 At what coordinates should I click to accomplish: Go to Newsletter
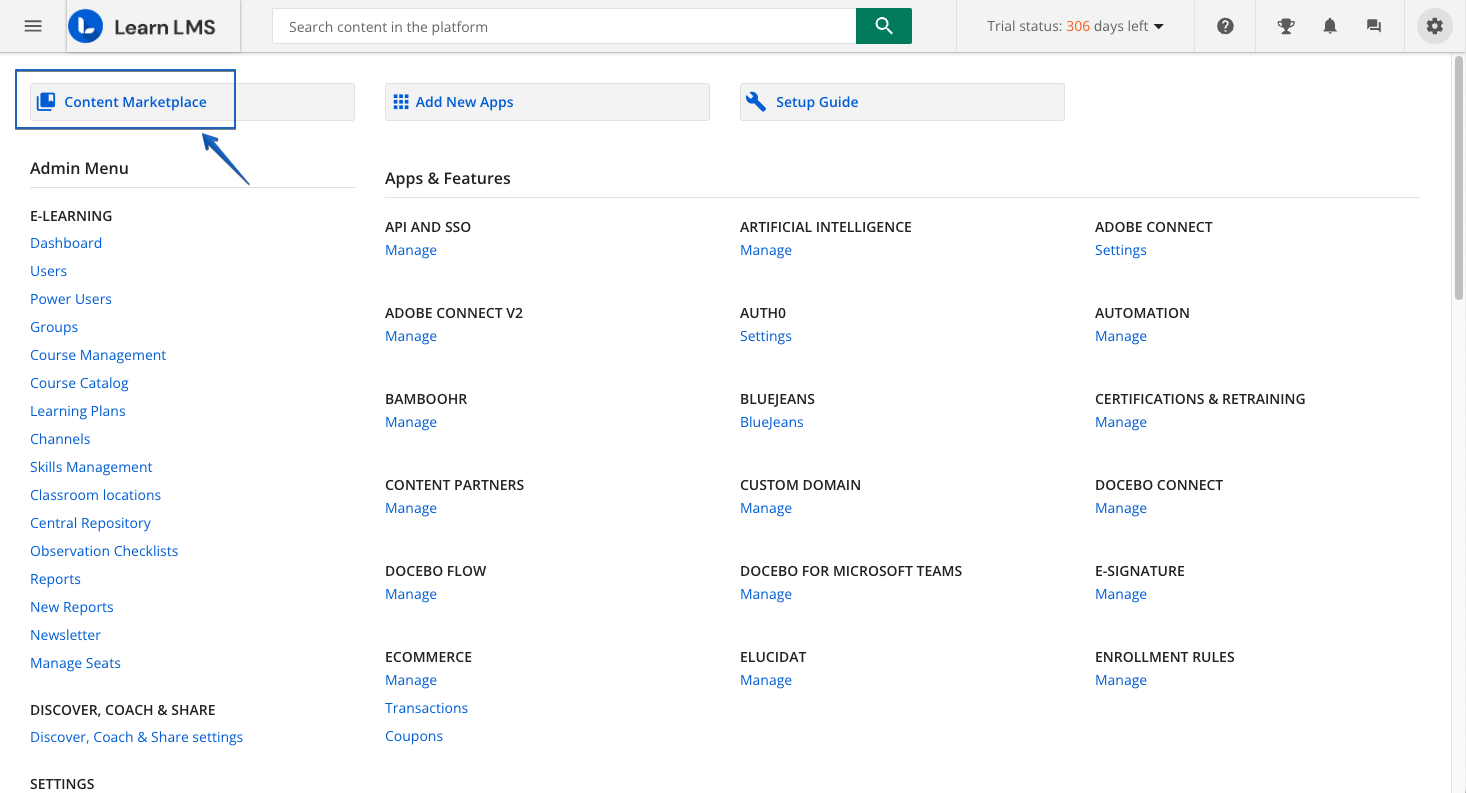coord(65,635)
